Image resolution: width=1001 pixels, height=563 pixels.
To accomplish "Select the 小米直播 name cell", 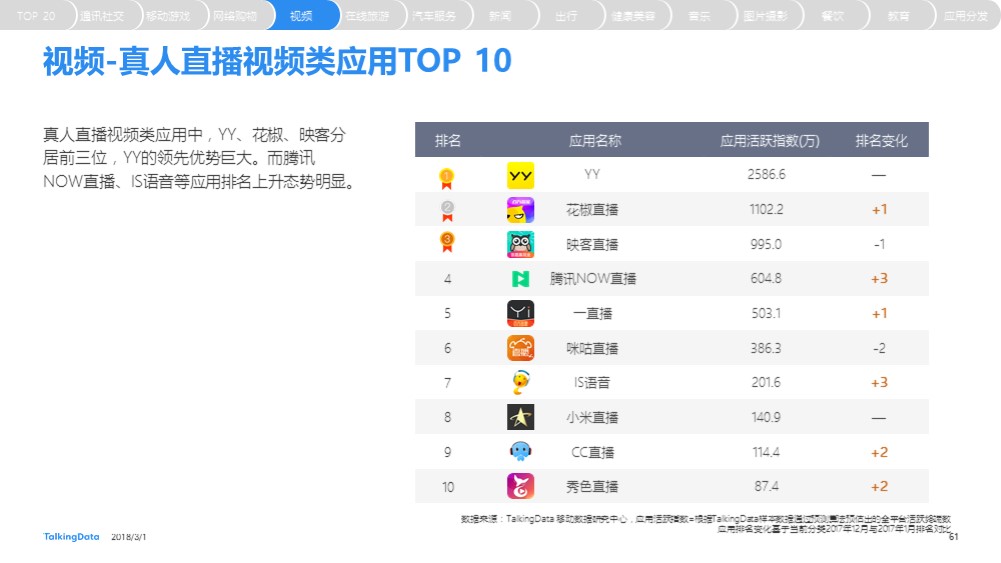I will point(592,417).
